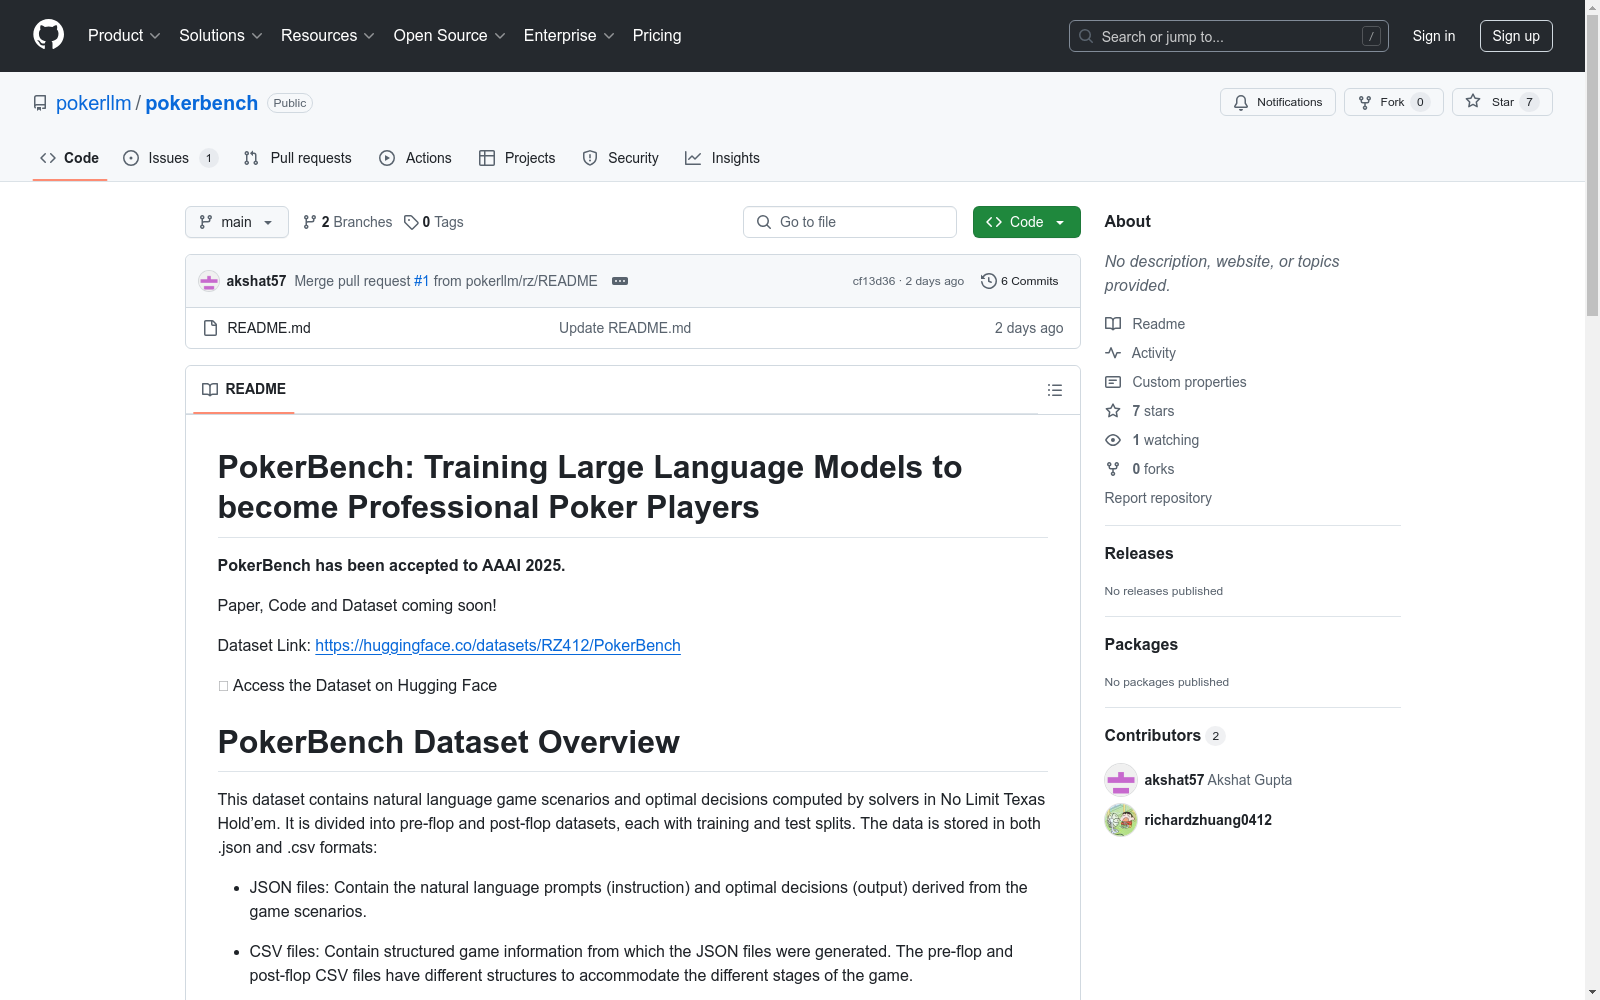Switch to the Security tab
The height and width of the screenshot is (1000, 1600).
[620, 158]
